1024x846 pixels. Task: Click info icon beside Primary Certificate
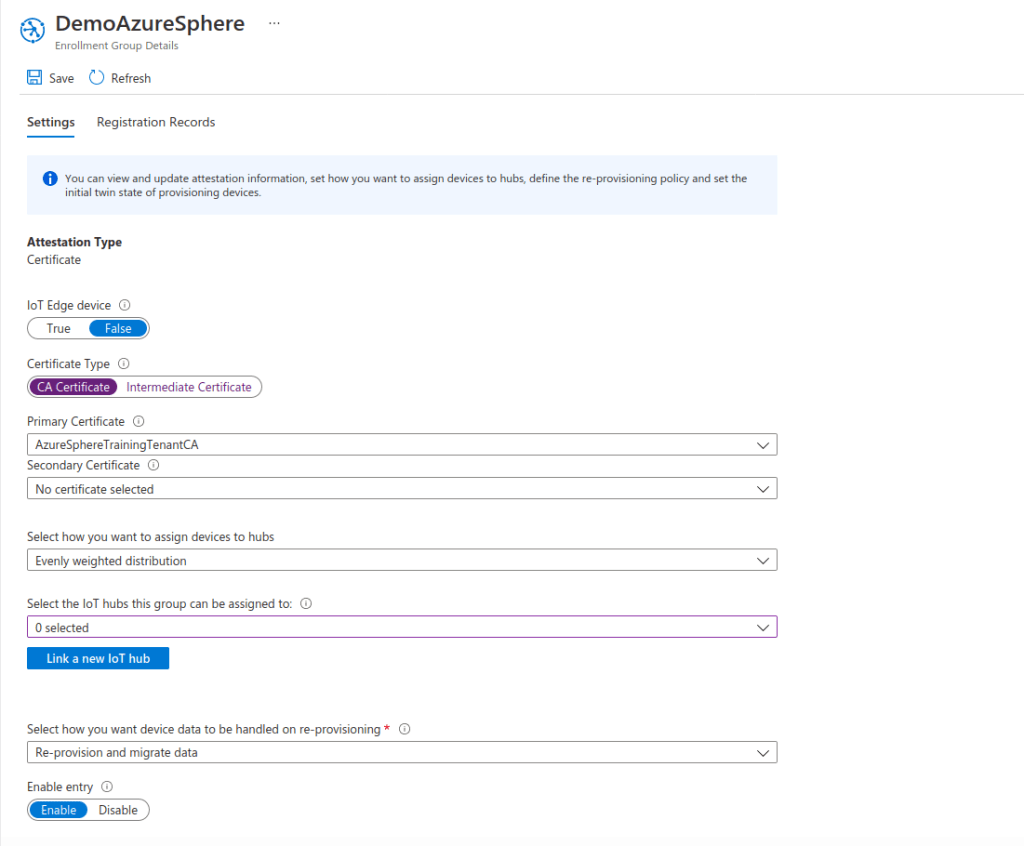(139, 422)
